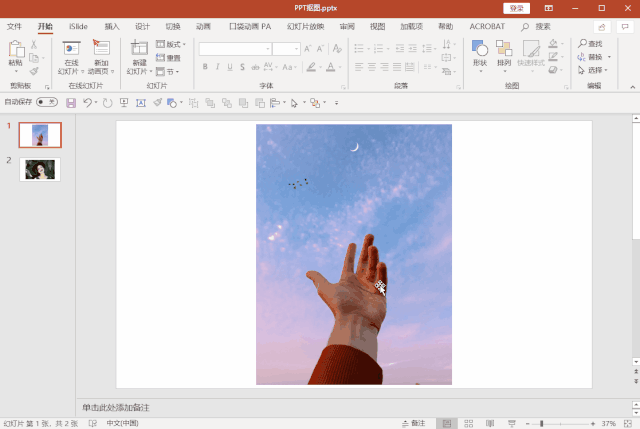This screenshot has width=640, height=429.
Task: Switch to slide sorter view icon
Action: tap(469, 423)
